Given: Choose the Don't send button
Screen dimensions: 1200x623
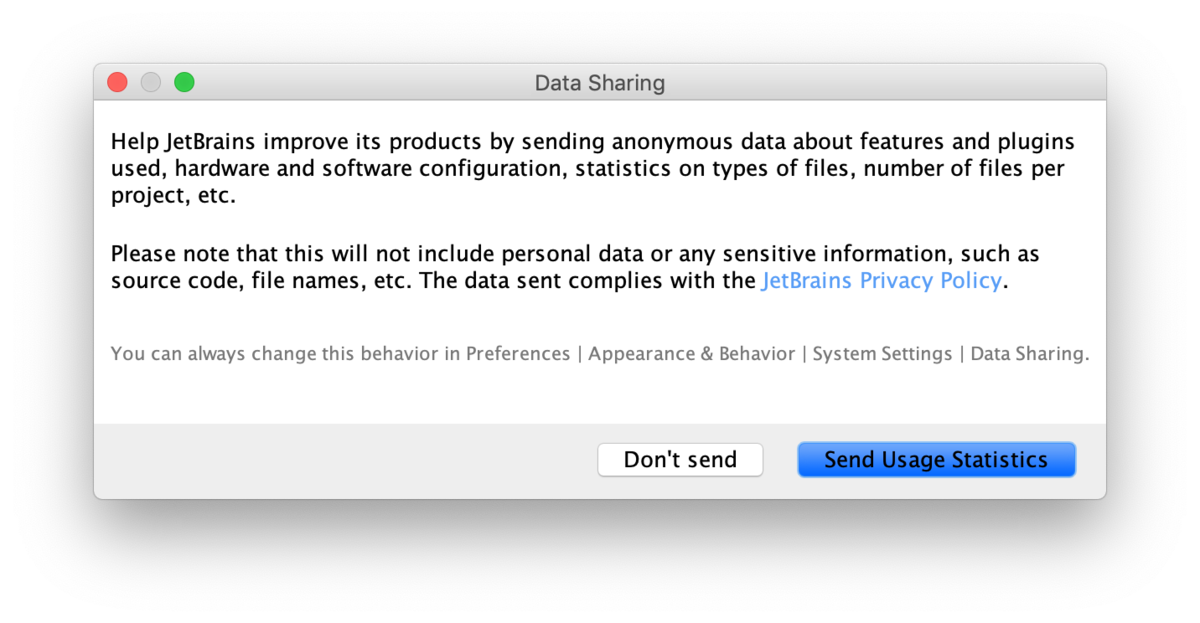Looking at the screenshot, I should (680, 460).
